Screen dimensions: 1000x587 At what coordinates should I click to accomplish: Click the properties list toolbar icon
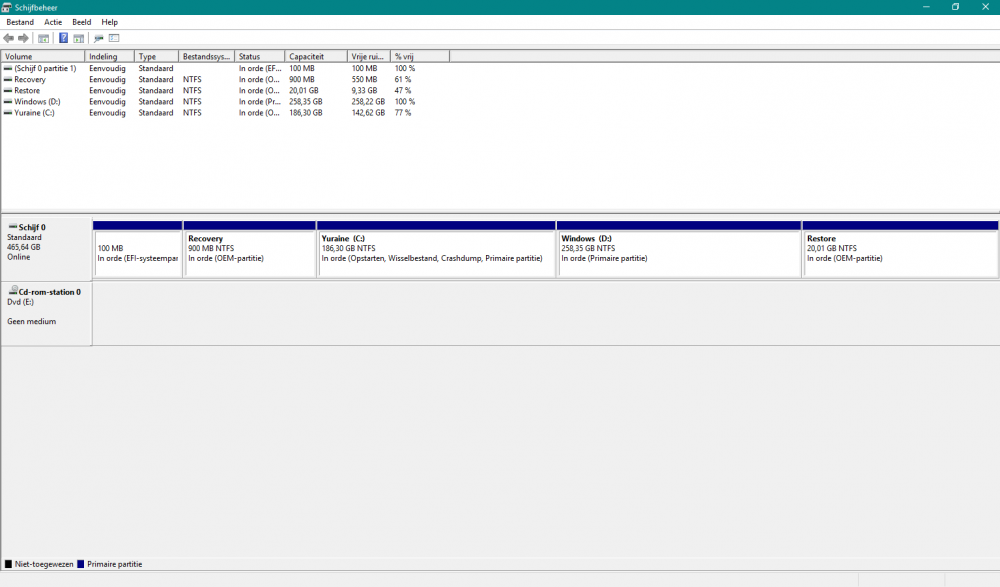114,38
